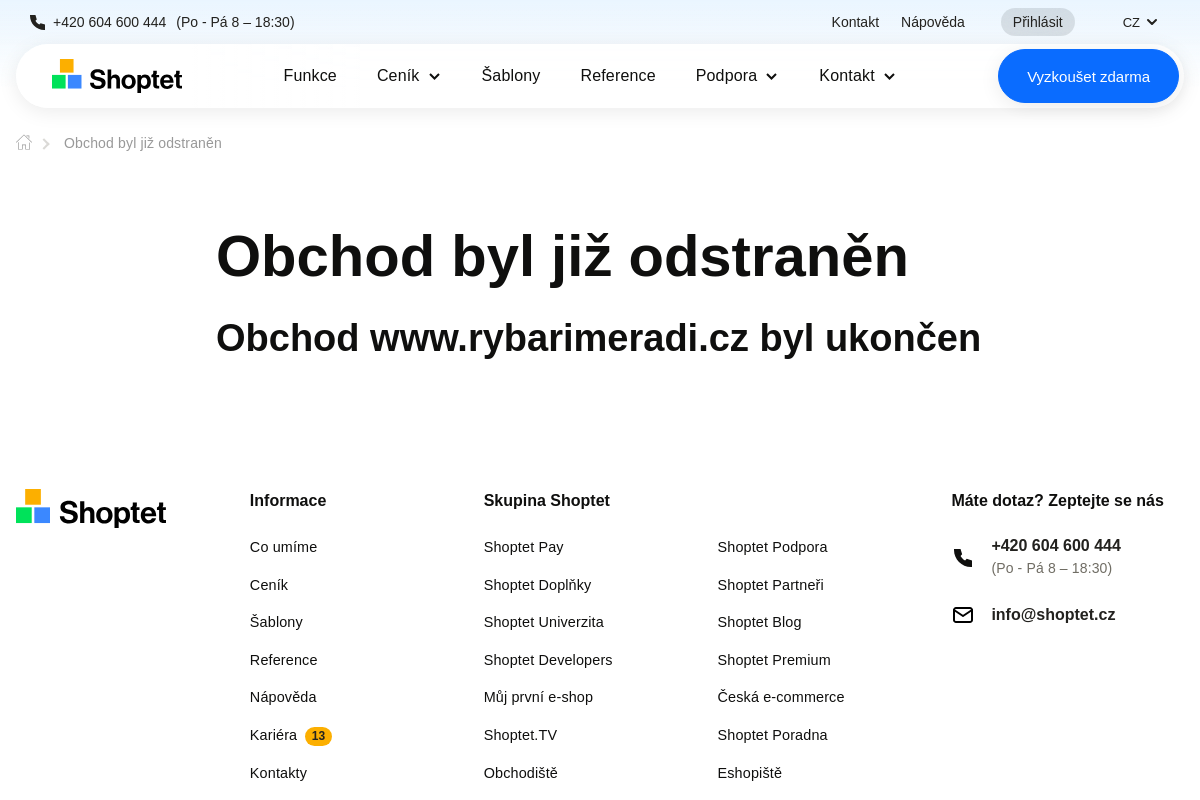The height and width of the screenshot is (800, 1200).
Task: Click the phone handset icon in the footer
Action: 962,558
